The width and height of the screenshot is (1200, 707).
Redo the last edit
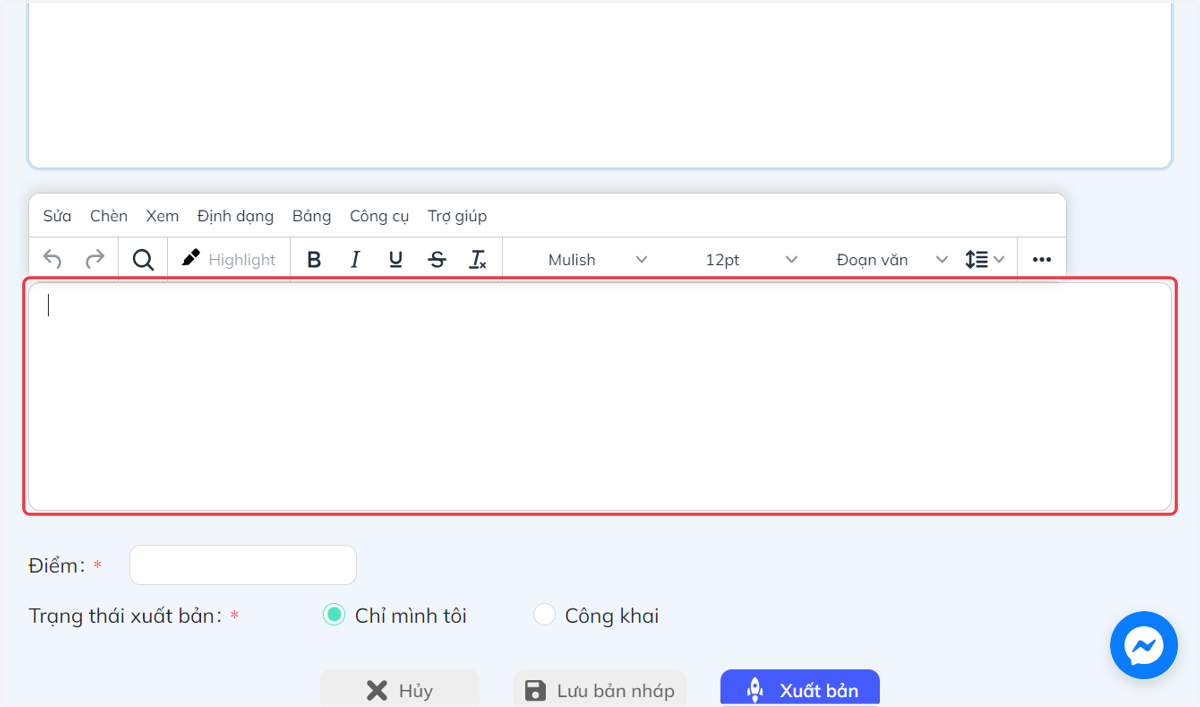click(95, 260)
